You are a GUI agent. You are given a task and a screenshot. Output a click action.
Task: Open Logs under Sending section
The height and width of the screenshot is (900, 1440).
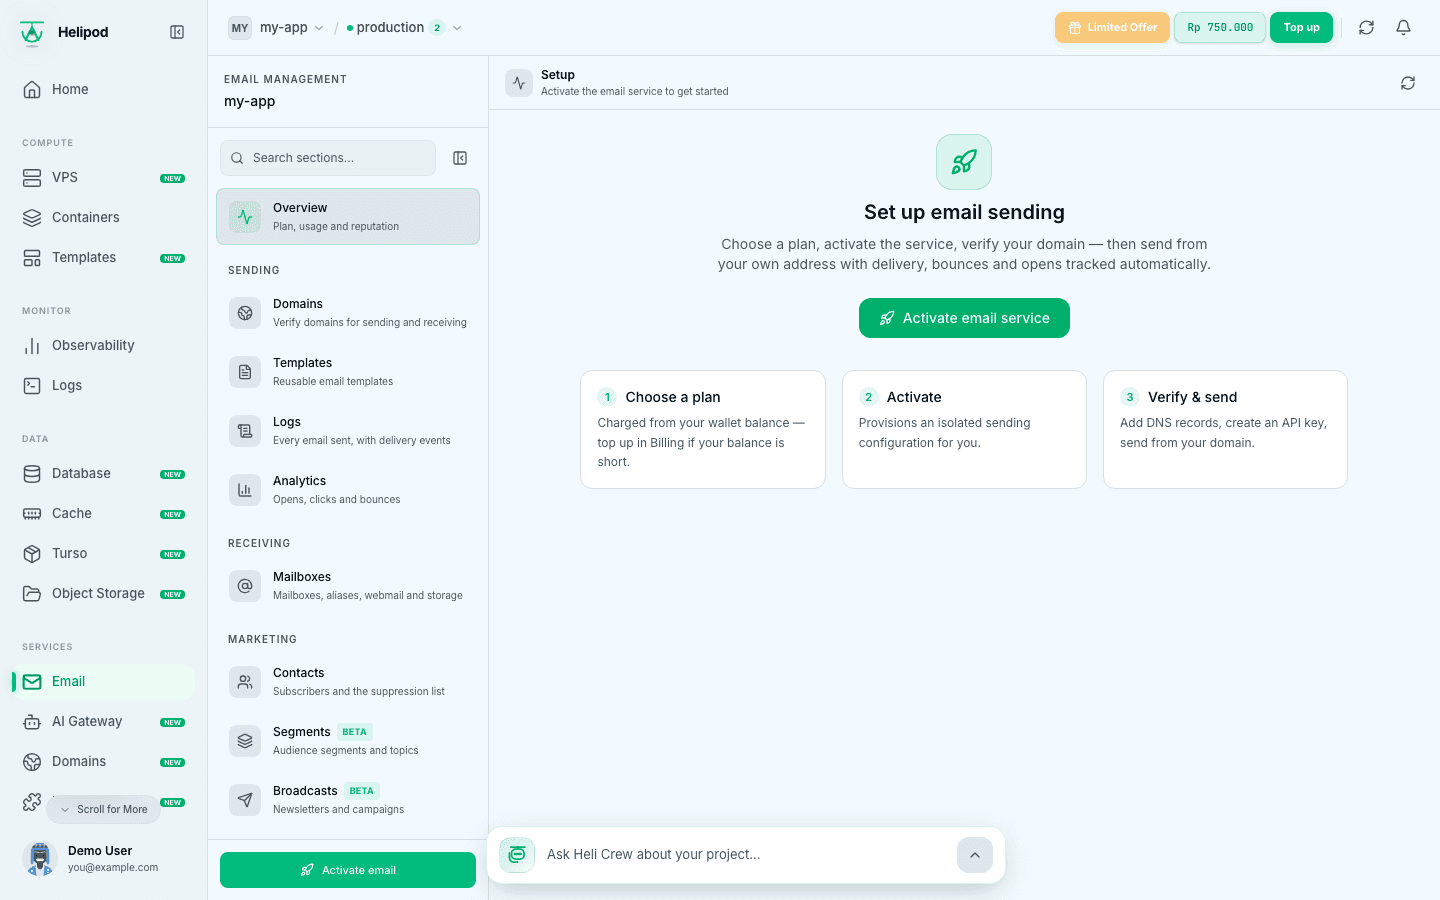348,431
